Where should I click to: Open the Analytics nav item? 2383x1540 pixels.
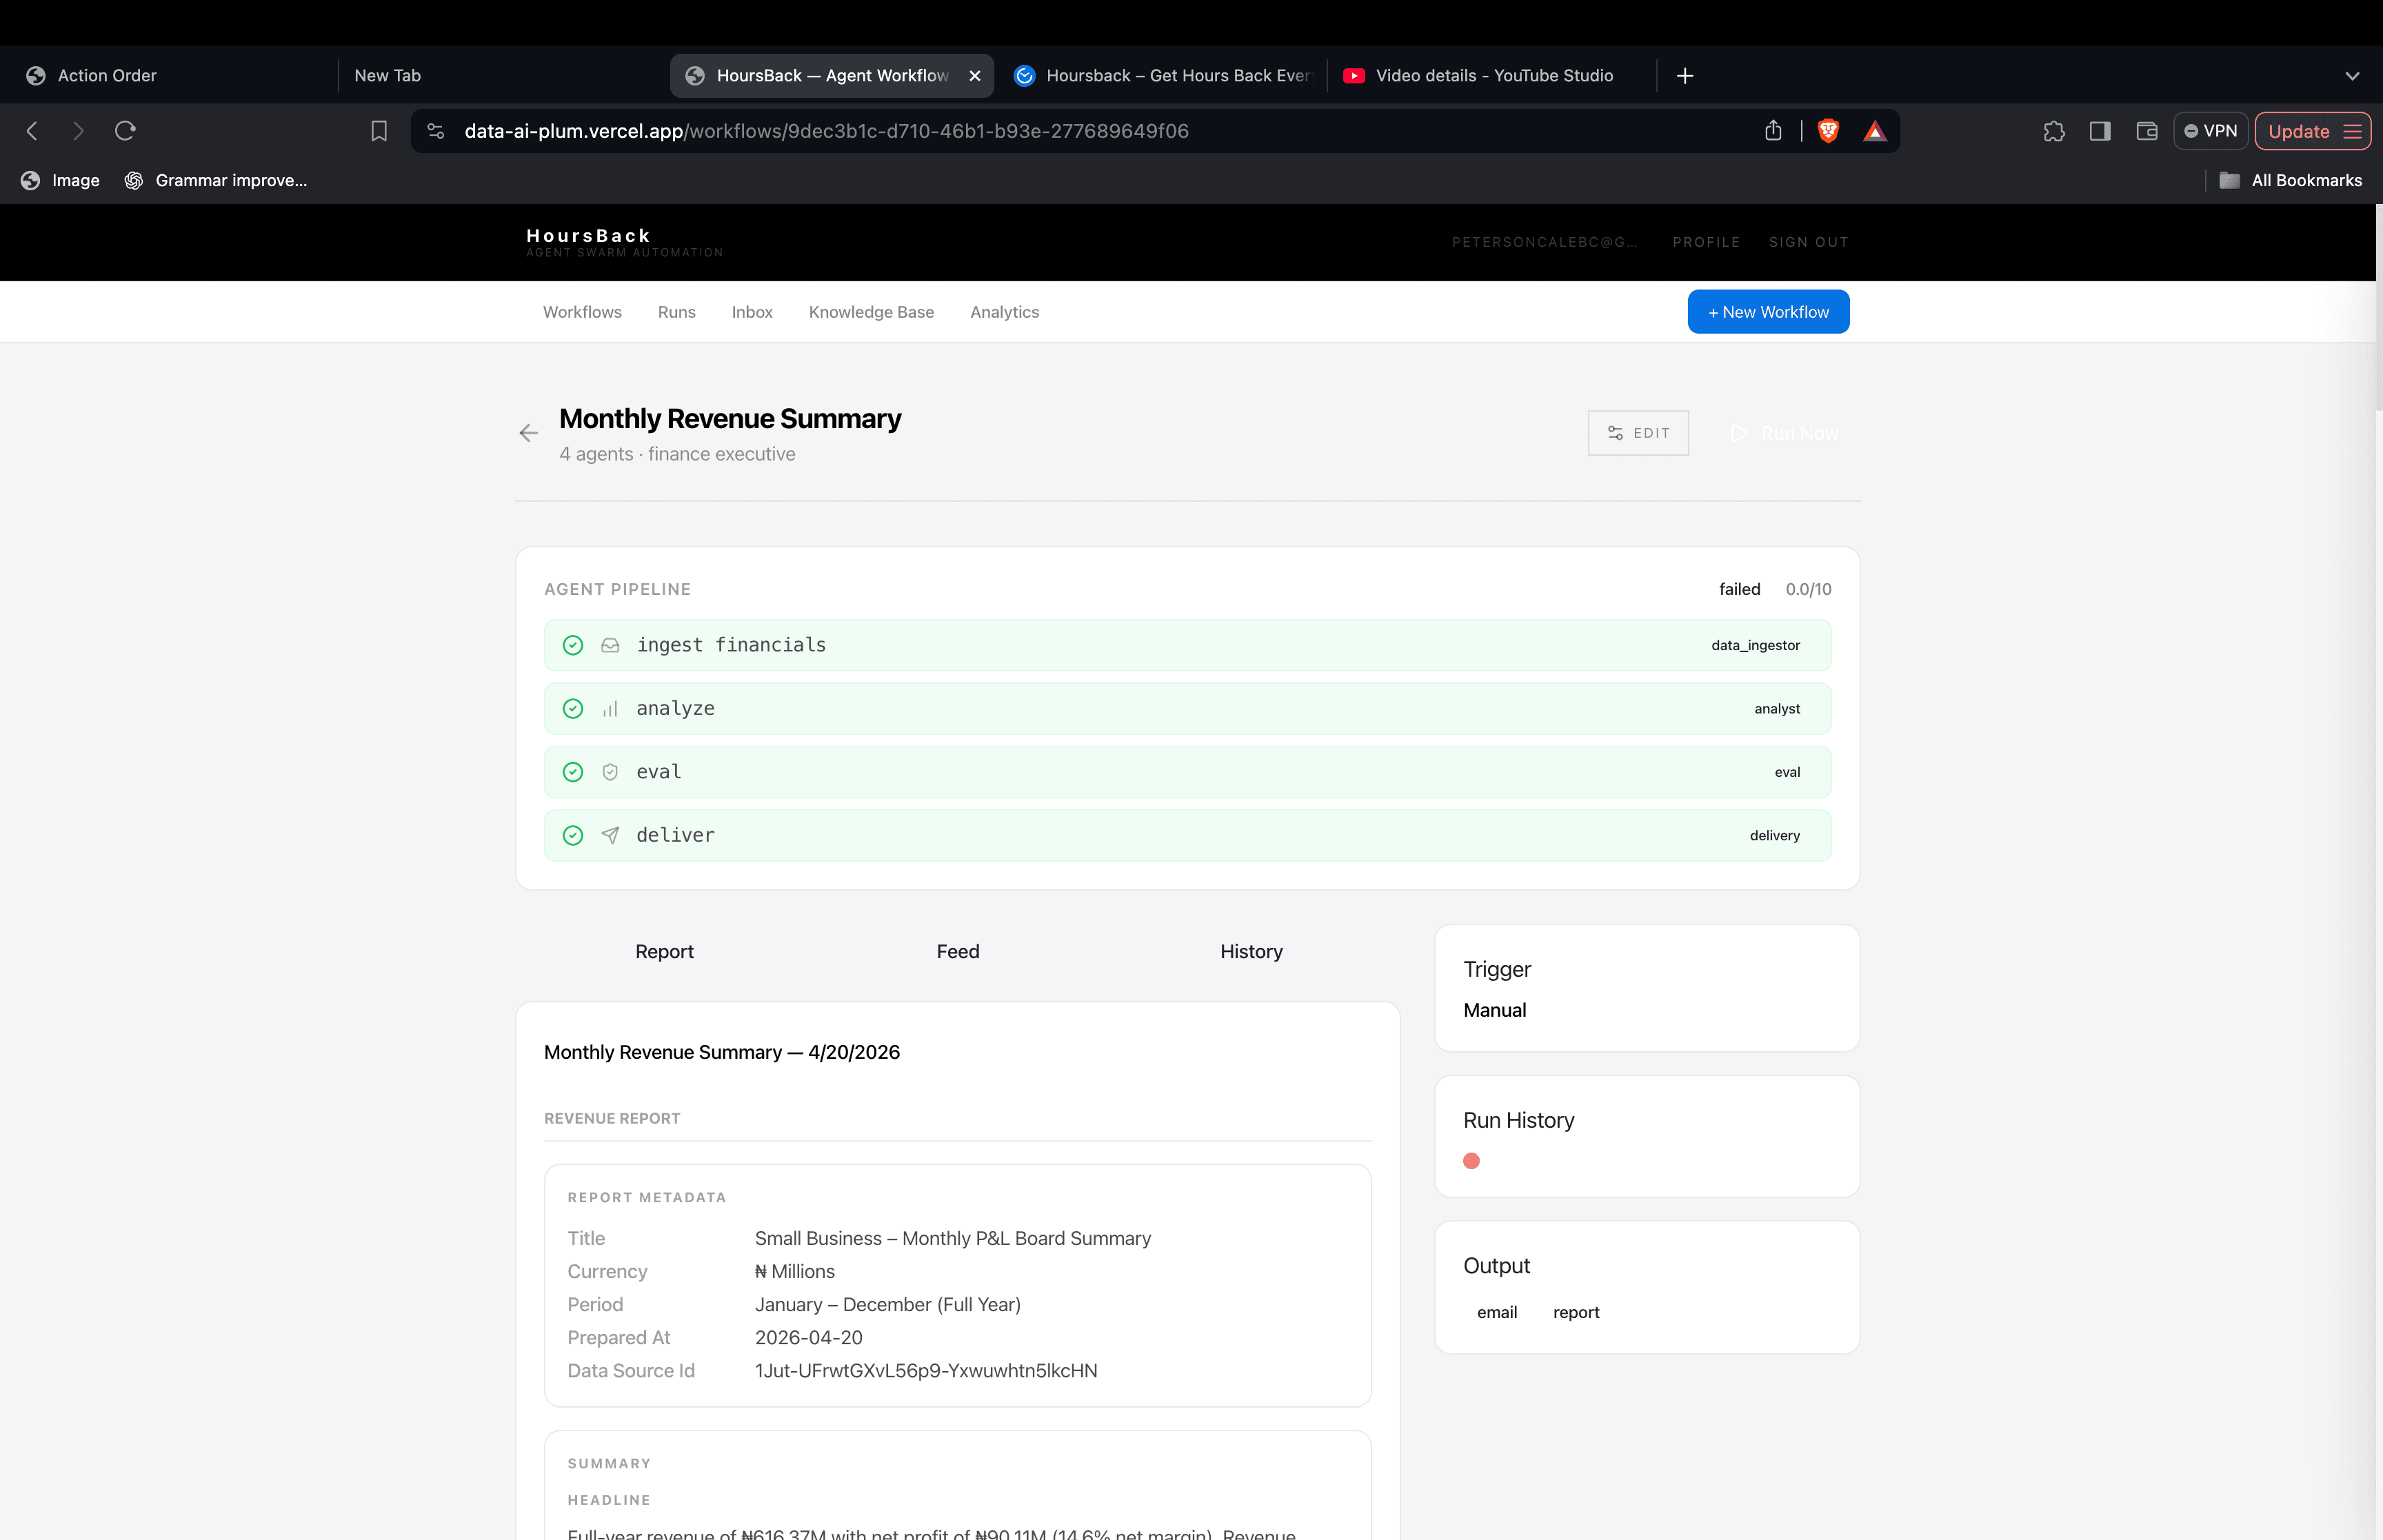(x=1004, y=312)
